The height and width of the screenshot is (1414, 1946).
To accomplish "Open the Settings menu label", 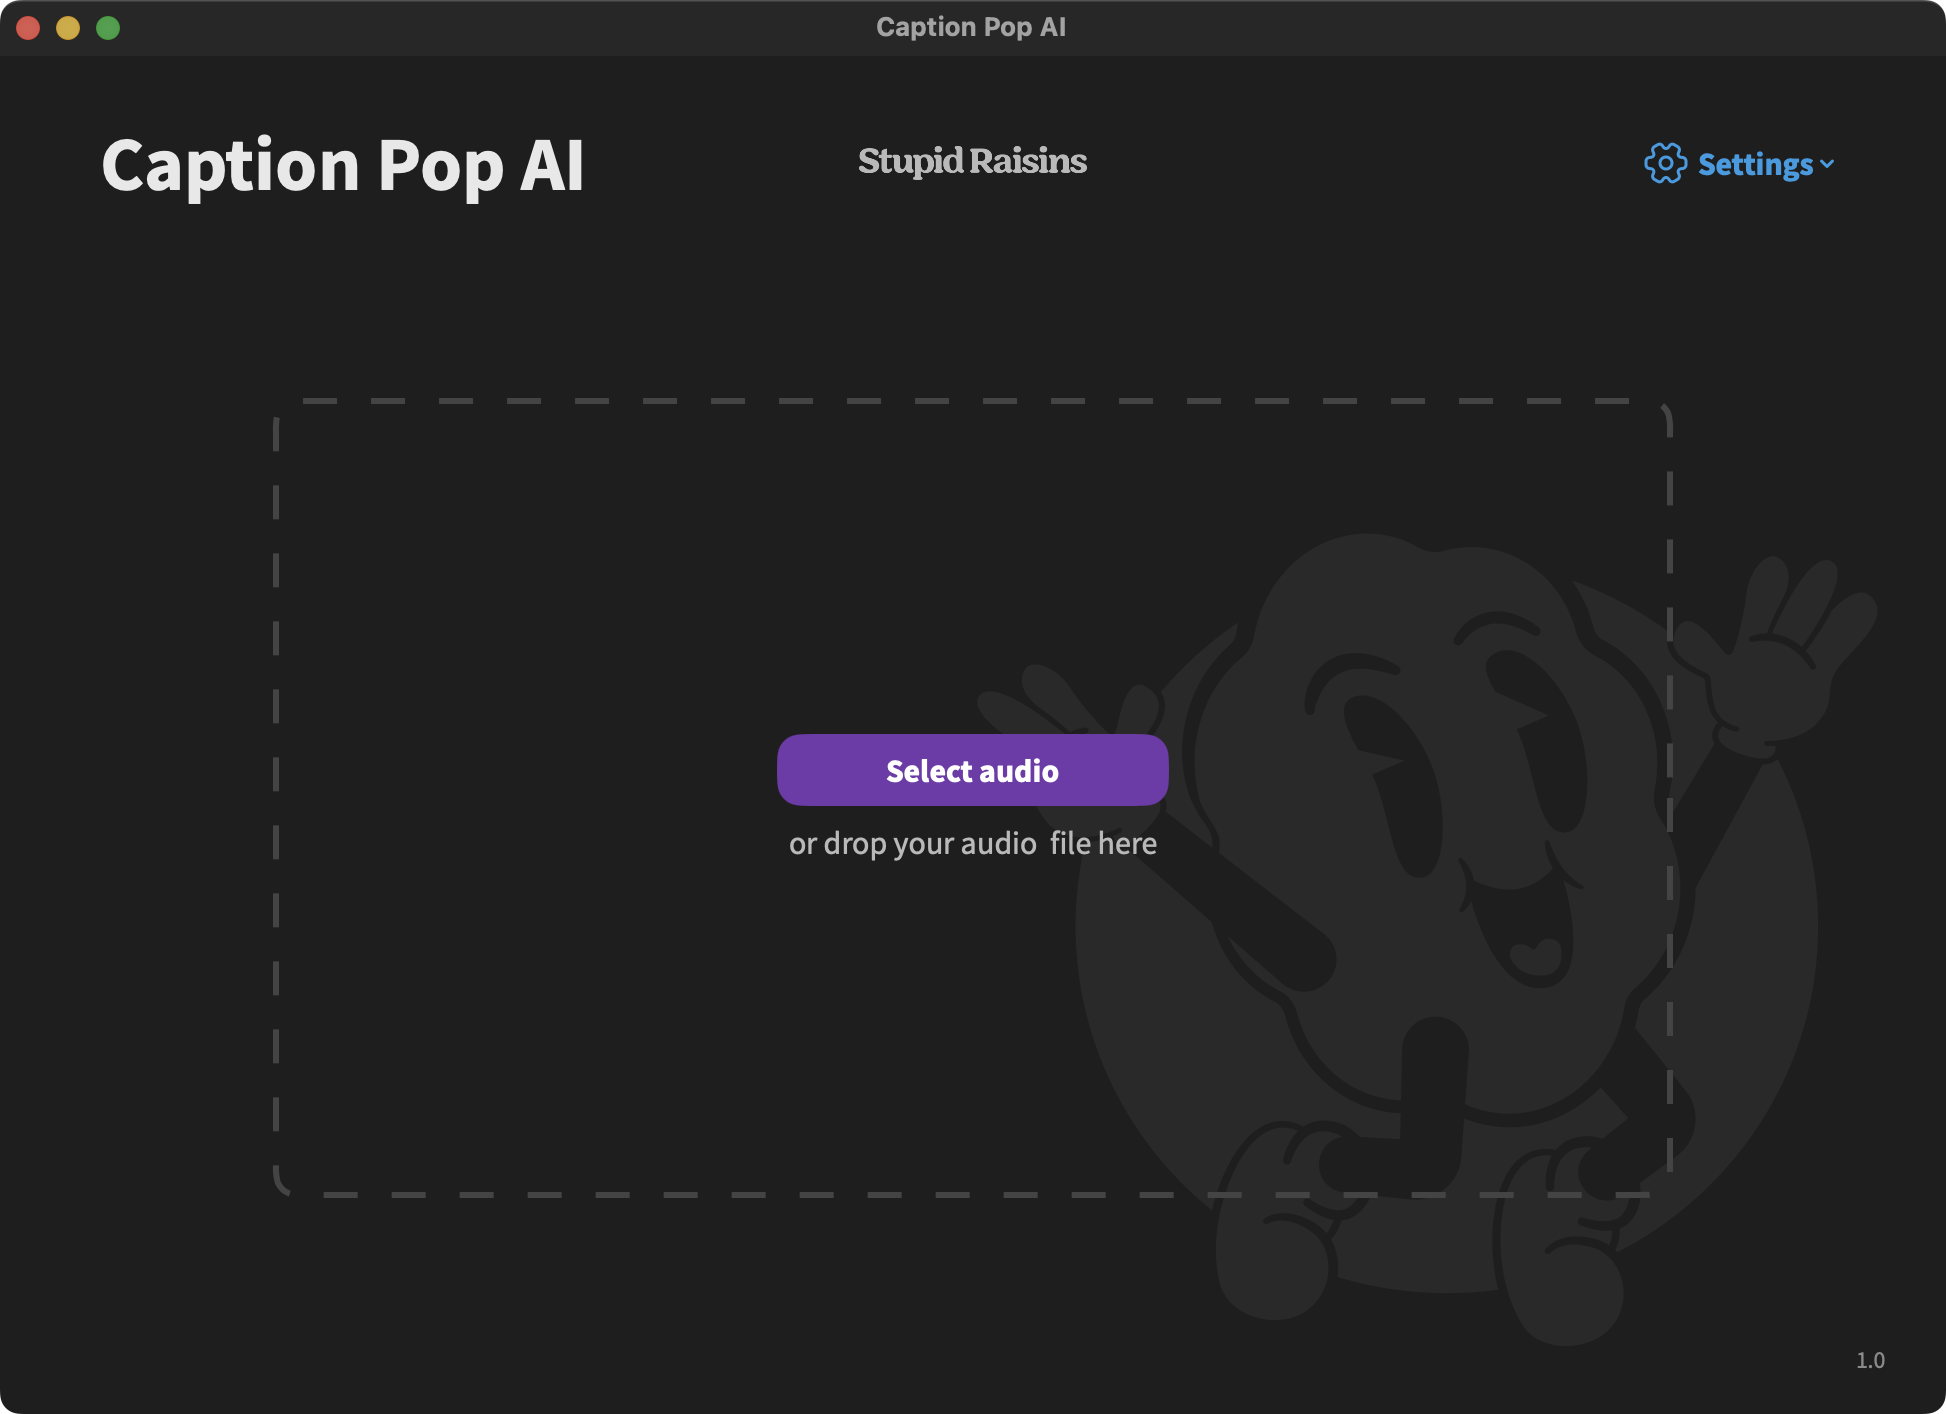I will point(1755,164).
